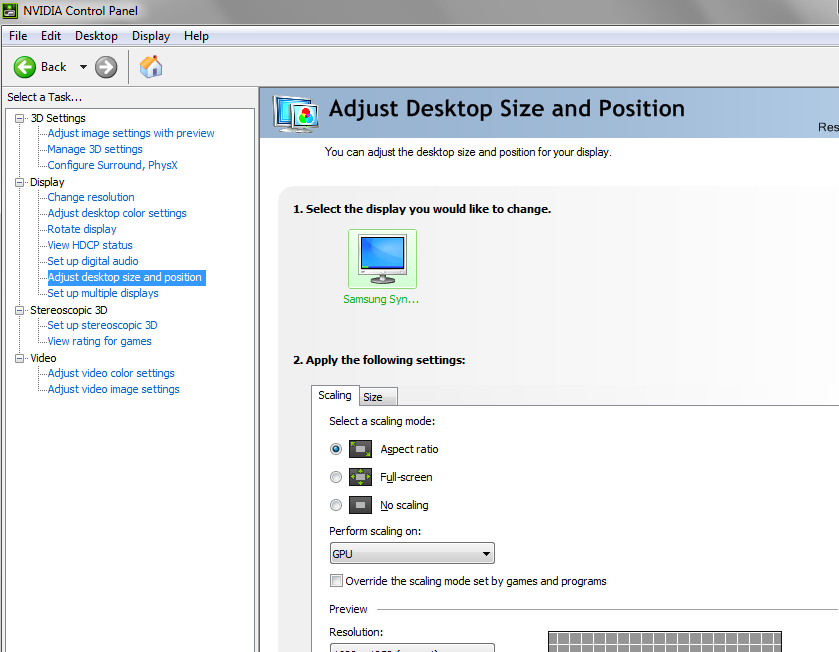Open Set up stereoscopic 3D
The height and width of the screenshot is (652, 839).
coord(102,326)
